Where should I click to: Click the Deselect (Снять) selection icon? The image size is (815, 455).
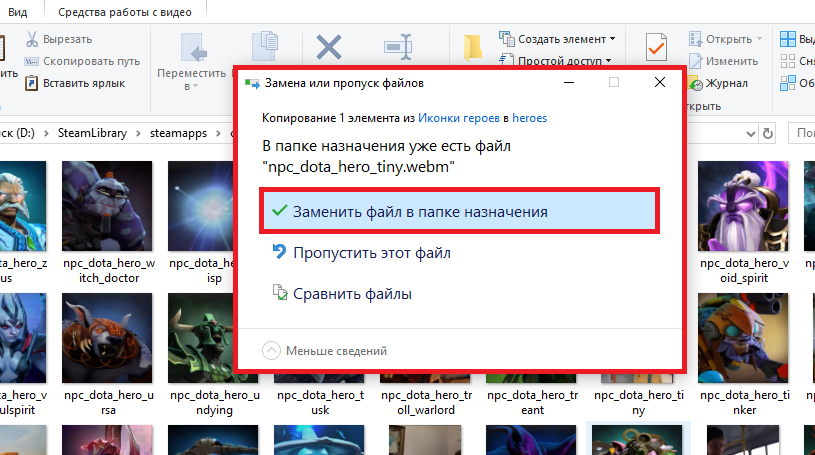787,61
